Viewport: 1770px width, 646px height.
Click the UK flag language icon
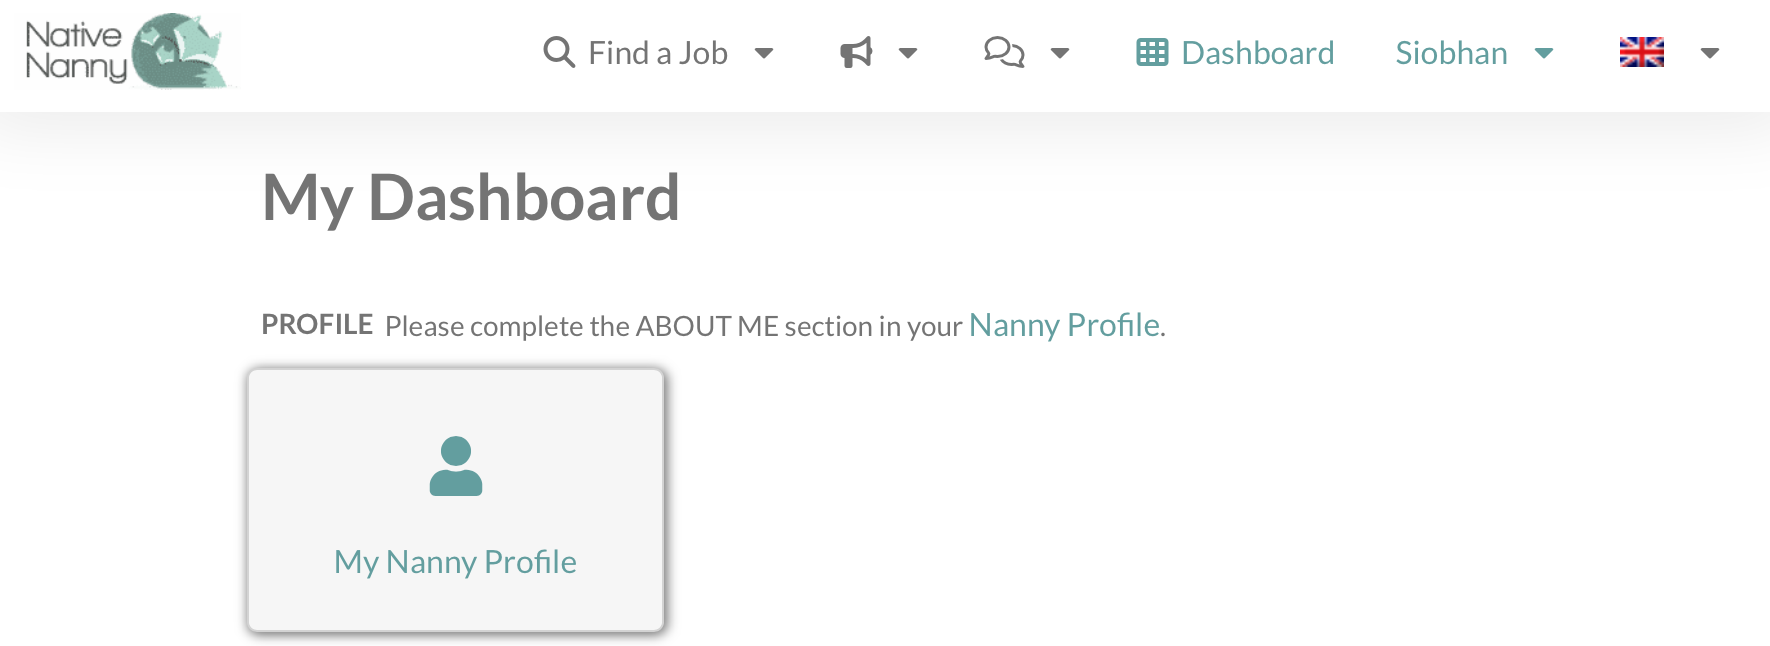point(1642,52)
